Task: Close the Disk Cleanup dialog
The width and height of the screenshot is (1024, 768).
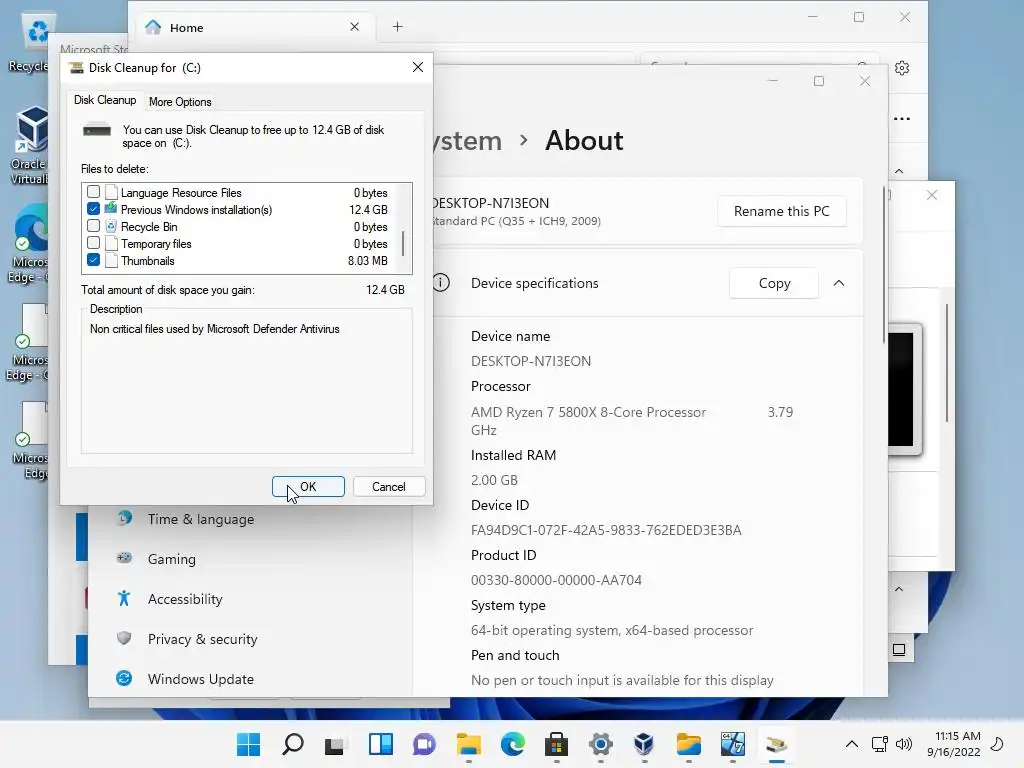Action: (x=418, y=67)
